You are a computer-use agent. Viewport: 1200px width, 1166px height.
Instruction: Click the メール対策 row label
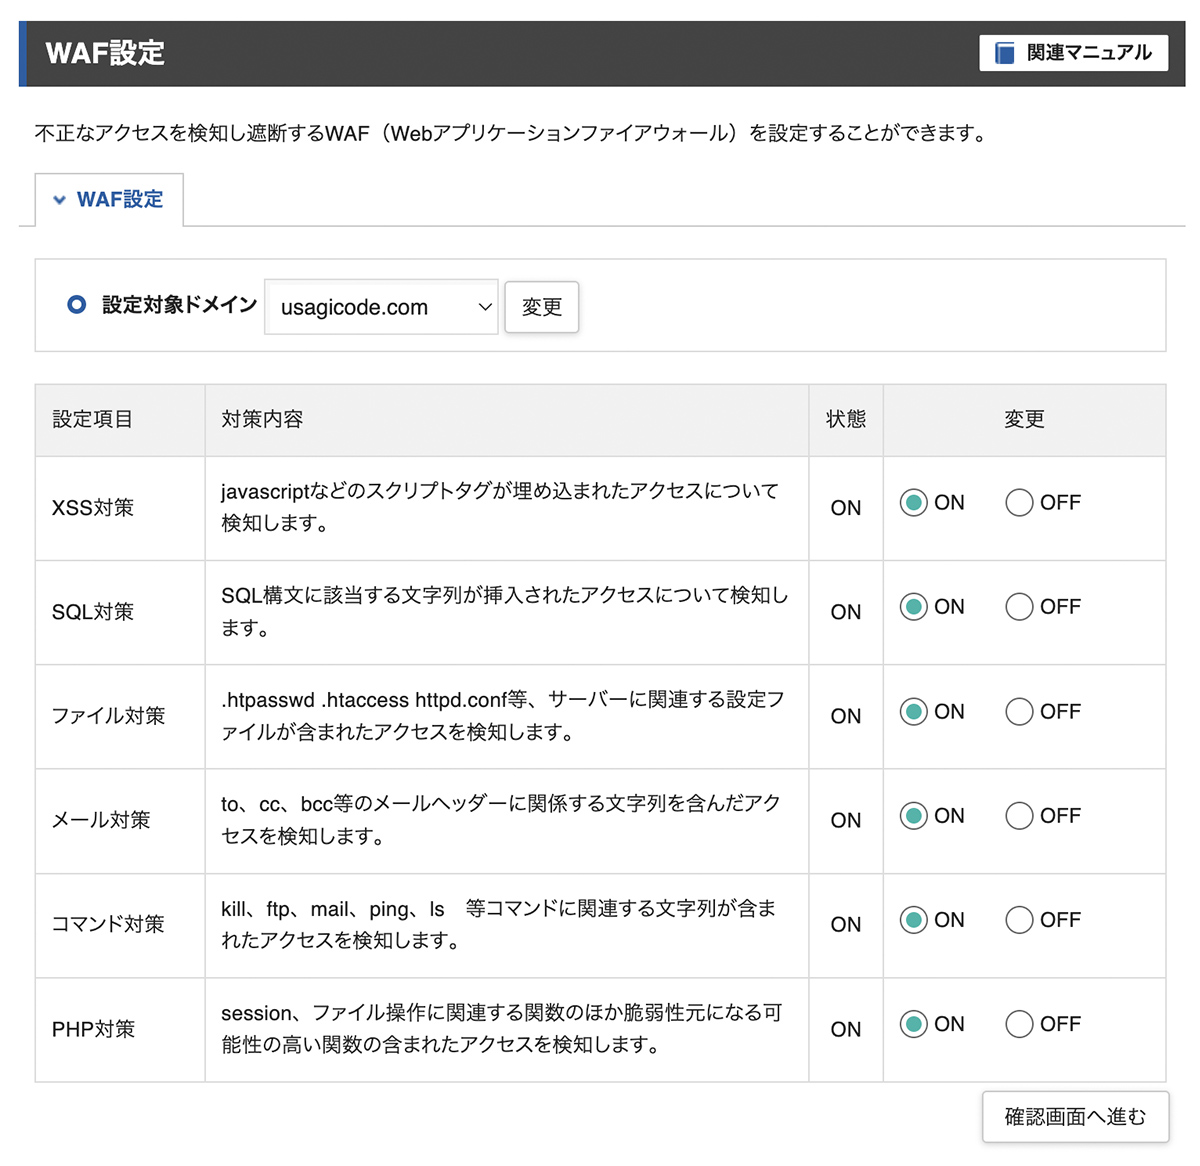[101, 820]
